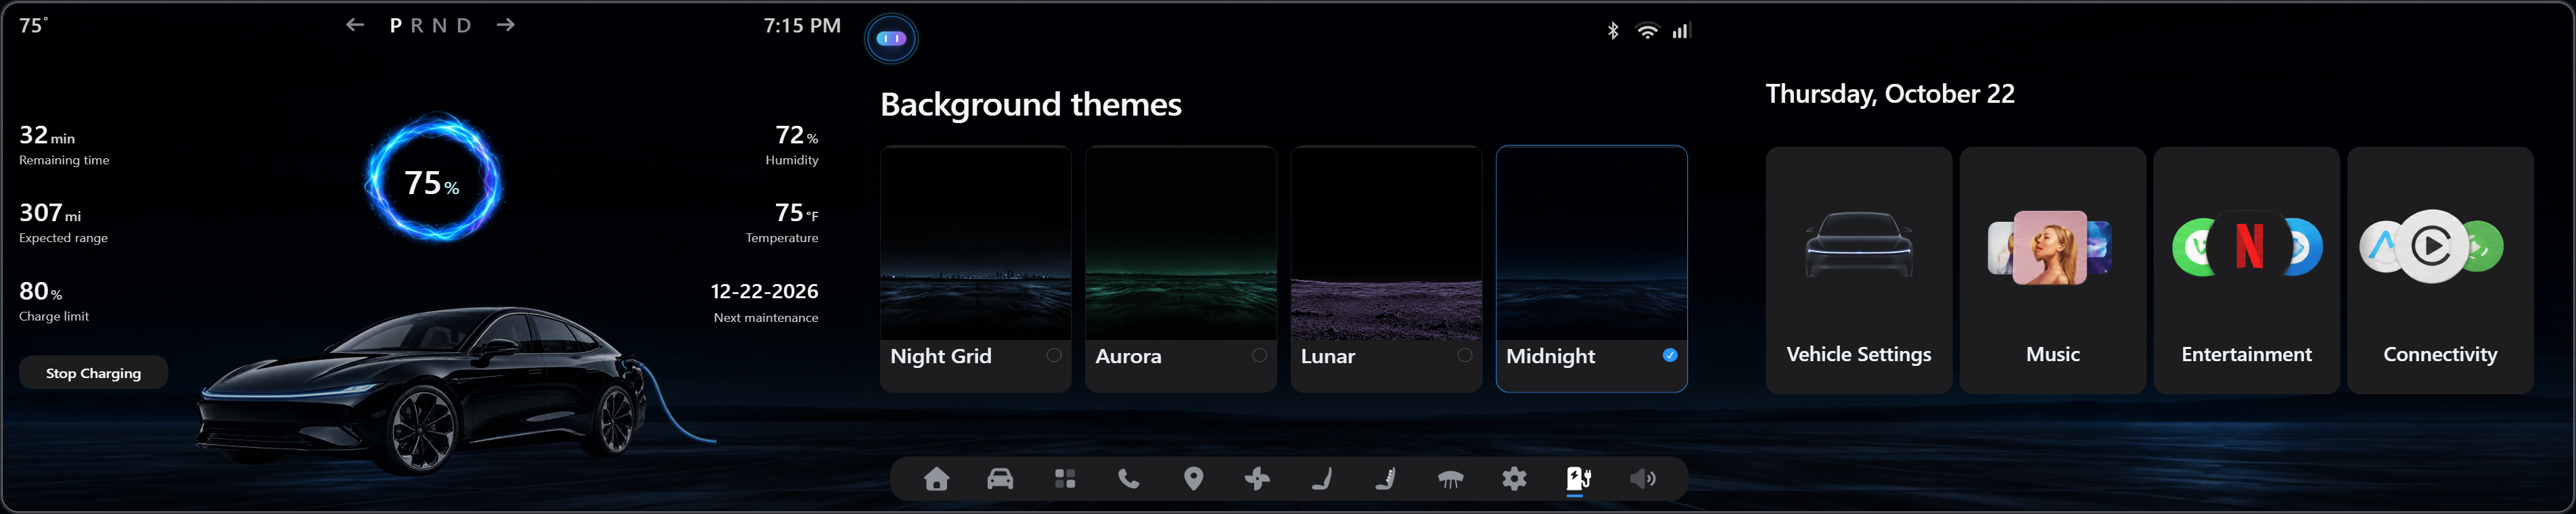Click the checked Midnight radio button
Viewport: 2576px width, 514px height.
pyautogui.click(x=1670, y=355)
